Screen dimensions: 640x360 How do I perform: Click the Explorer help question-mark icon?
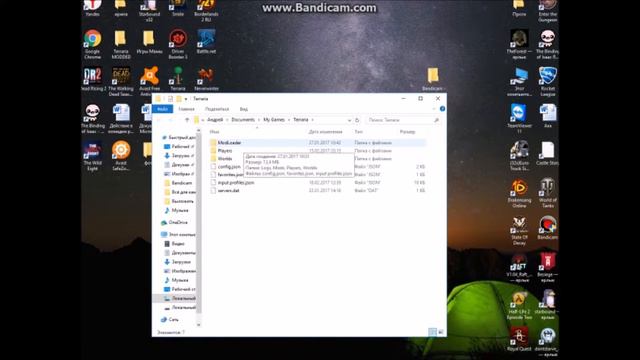point(442,109)
